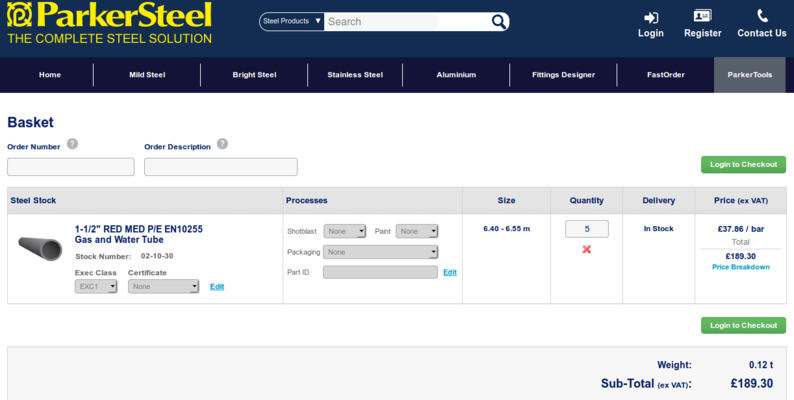This screenshot has width=794, height=400.
Task: Click the Quantity input showing 5
Action: 587,229
